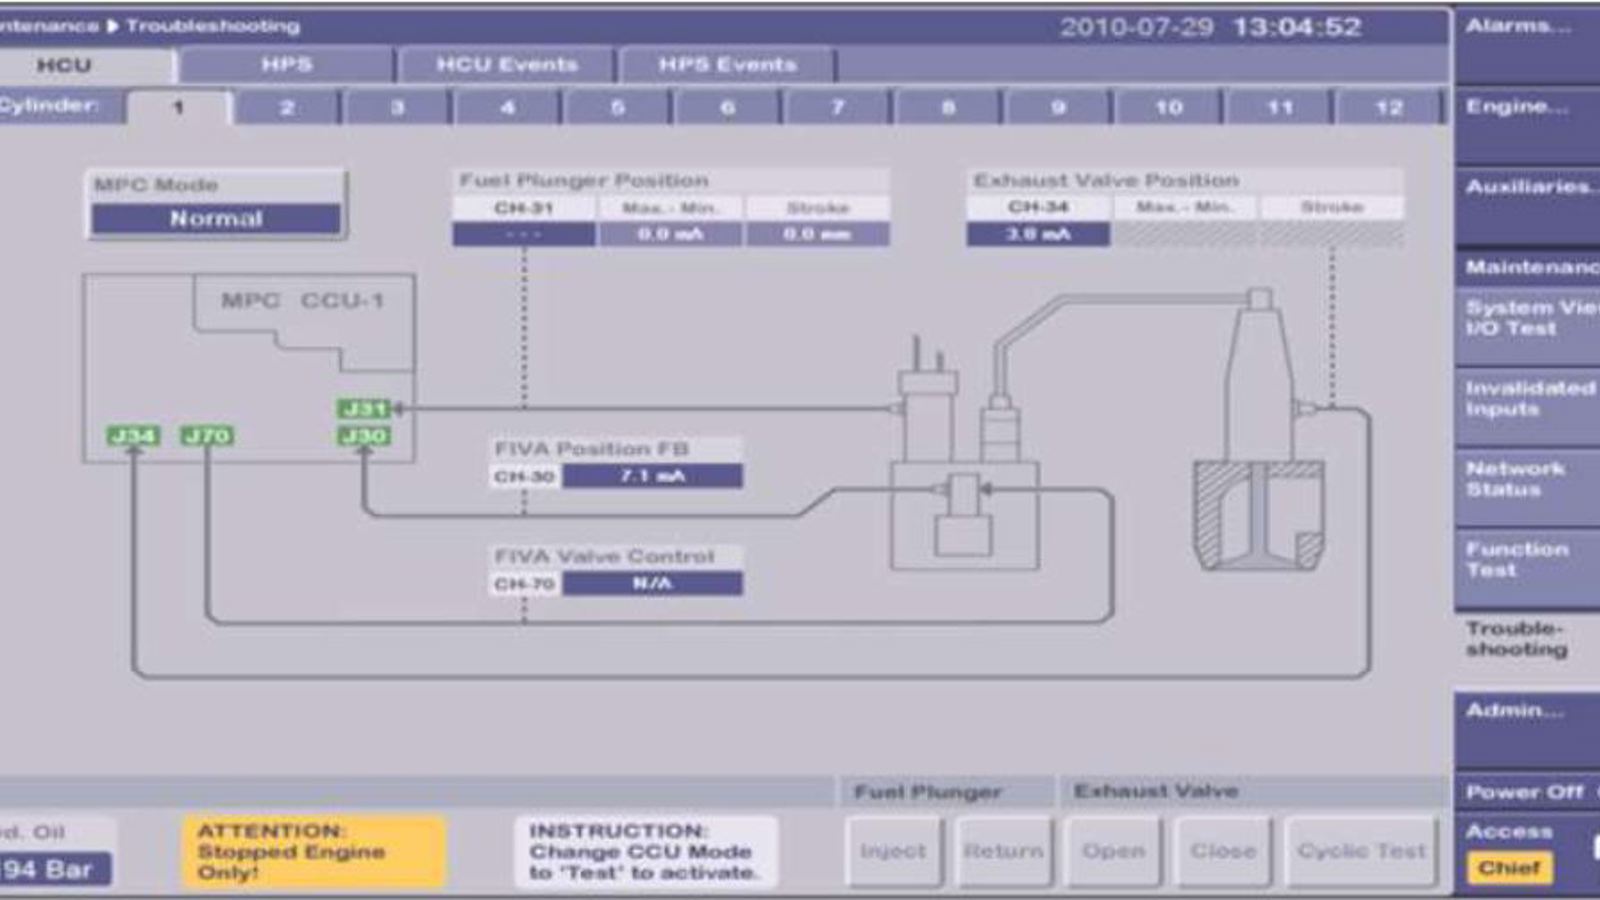Image resolution: width=1600 pixels, height=900 pixels.
Task: Open the HPS Events tab
Action: point(729,65)
